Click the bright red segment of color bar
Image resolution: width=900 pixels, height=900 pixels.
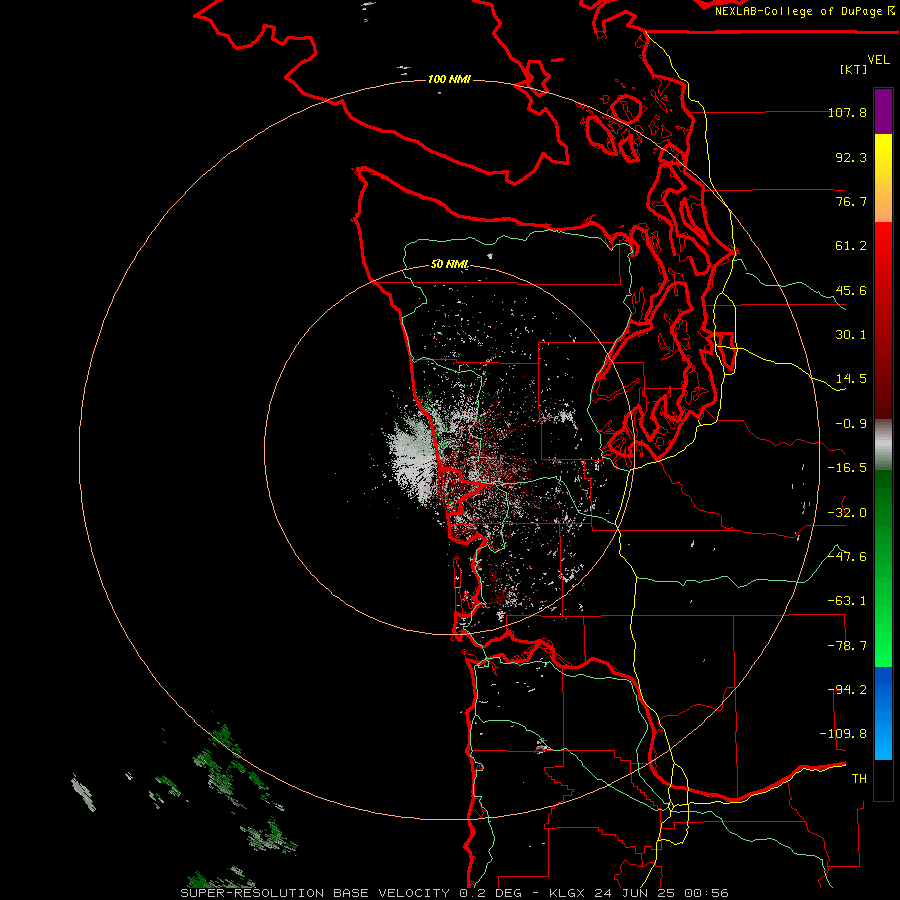883,320
